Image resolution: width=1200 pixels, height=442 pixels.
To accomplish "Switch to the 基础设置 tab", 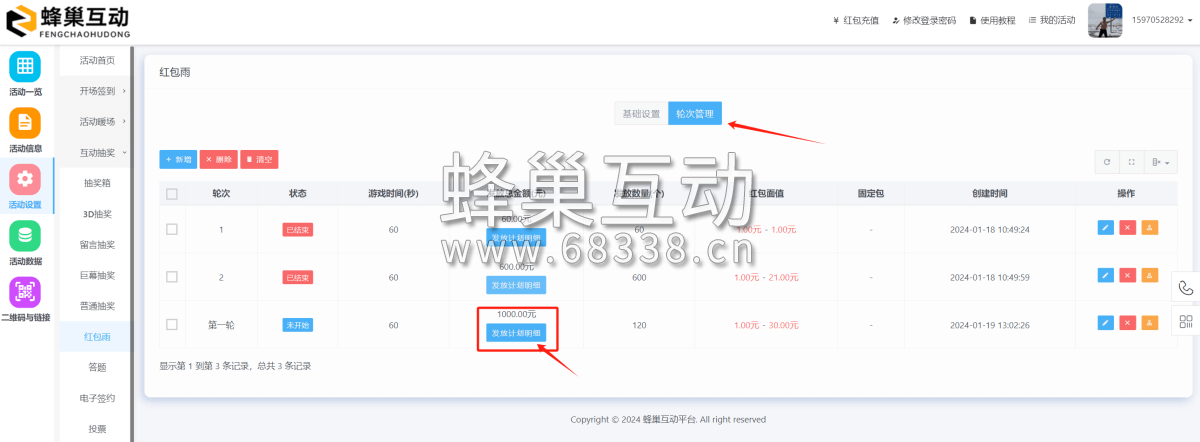I will (641, 114).
